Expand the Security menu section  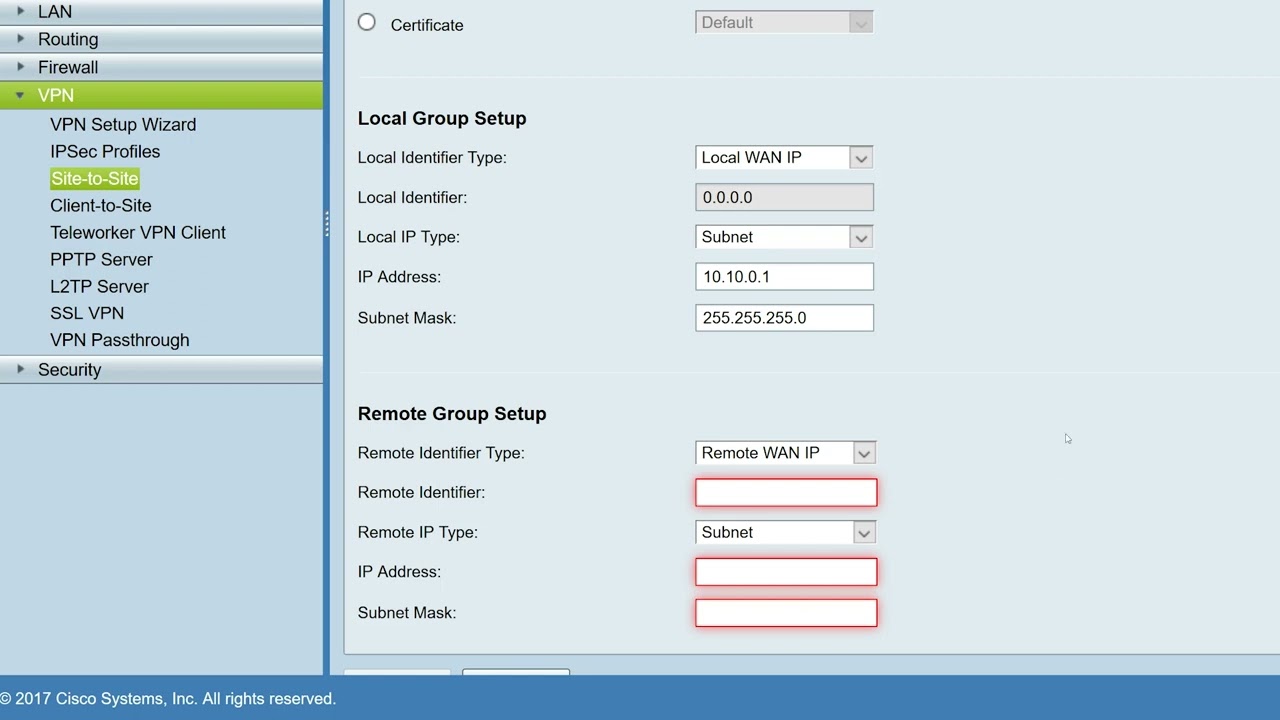click(161, 369)
